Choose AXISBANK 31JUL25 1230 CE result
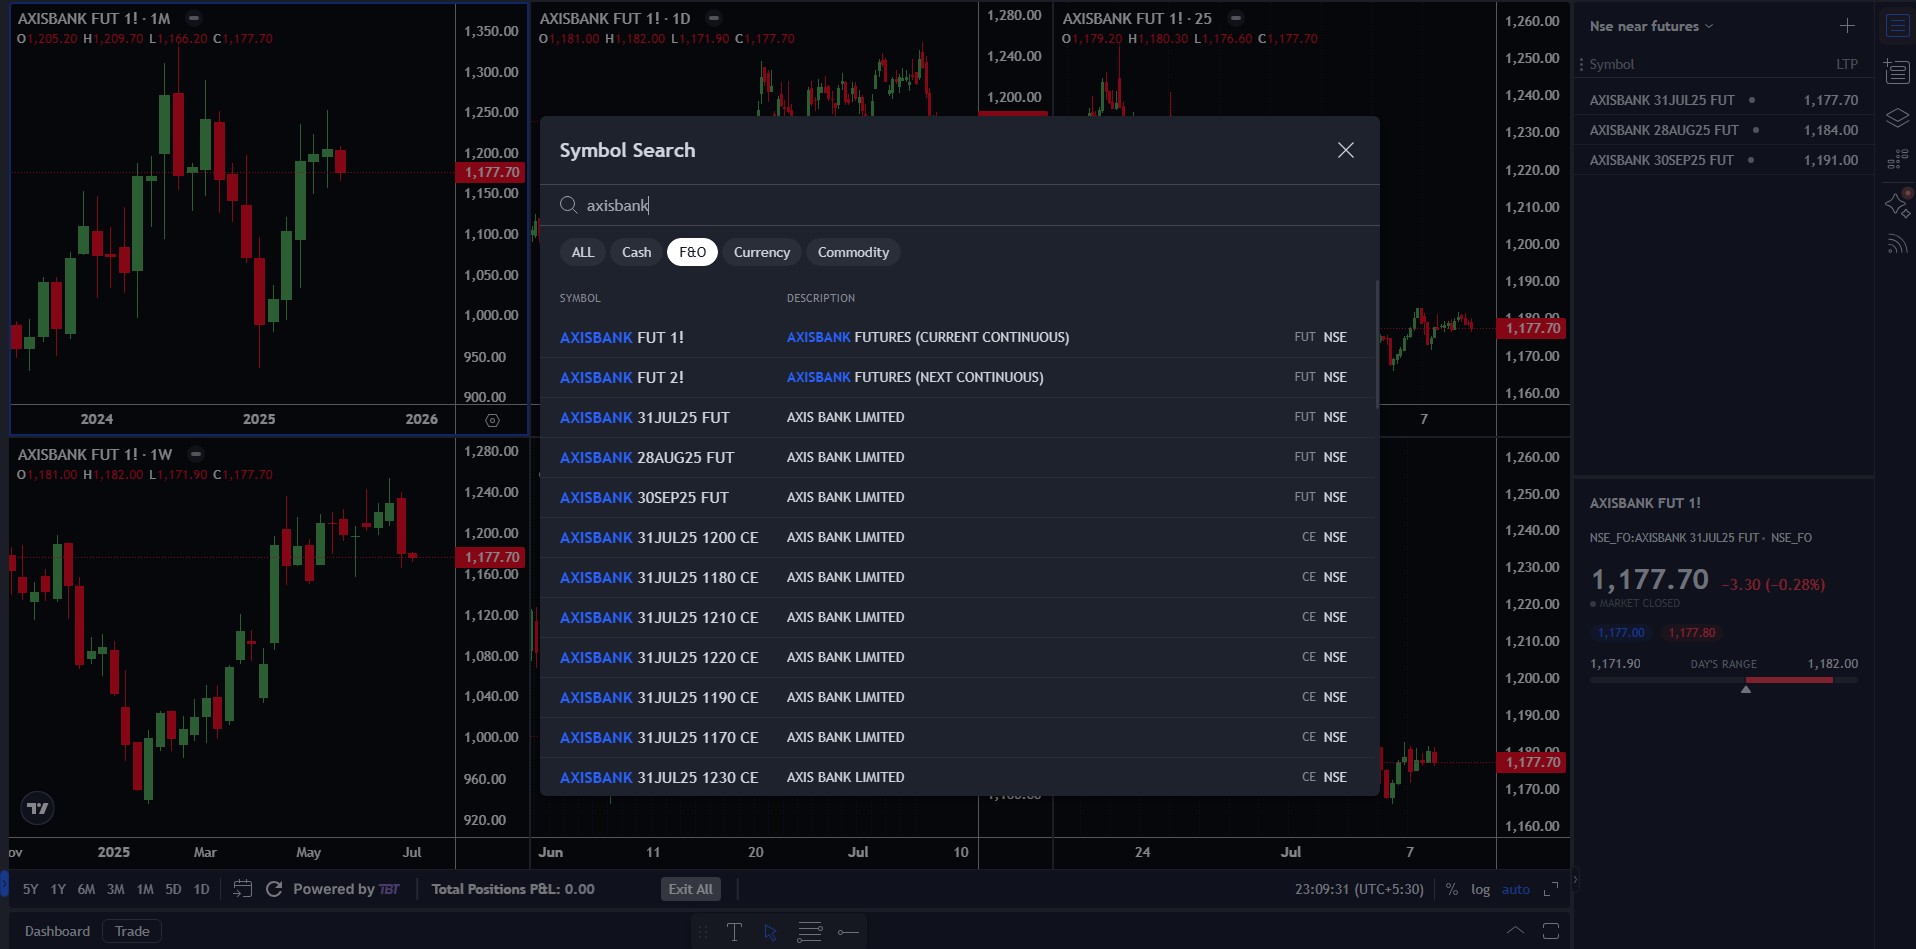 [x=958, y=777]
